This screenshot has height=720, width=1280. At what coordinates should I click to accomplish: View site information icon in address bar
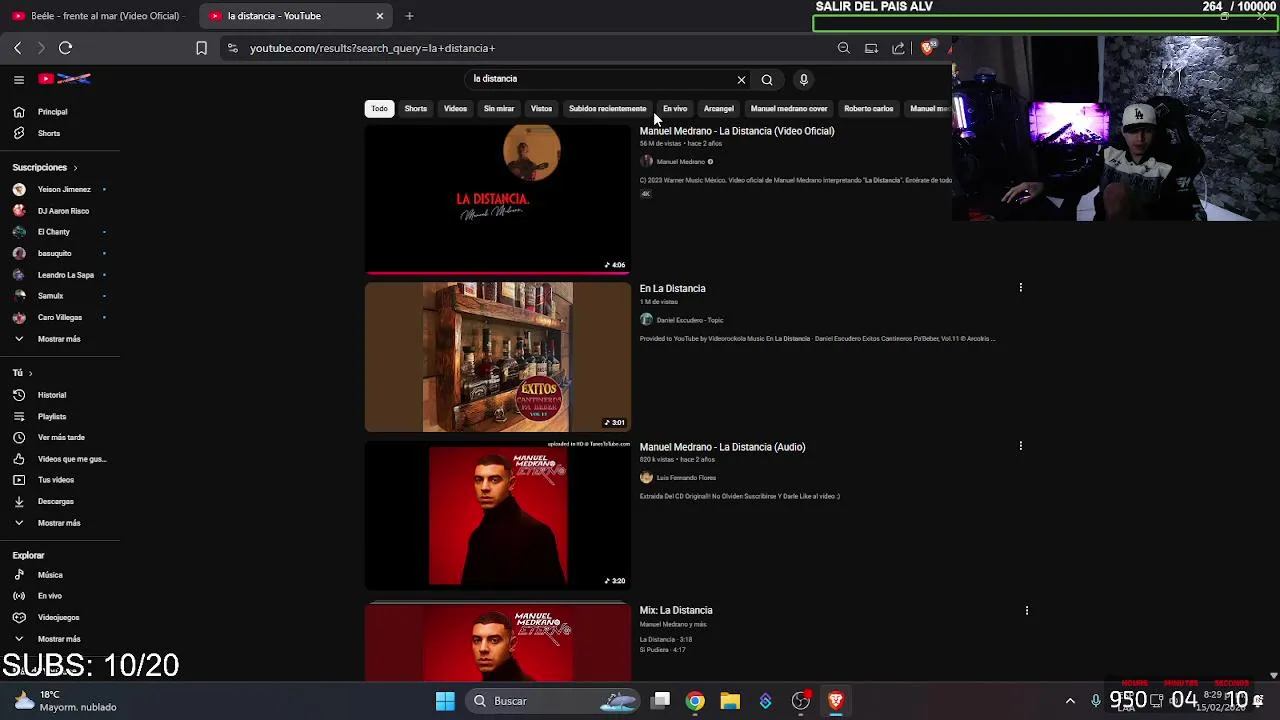[x=232, y=48]
